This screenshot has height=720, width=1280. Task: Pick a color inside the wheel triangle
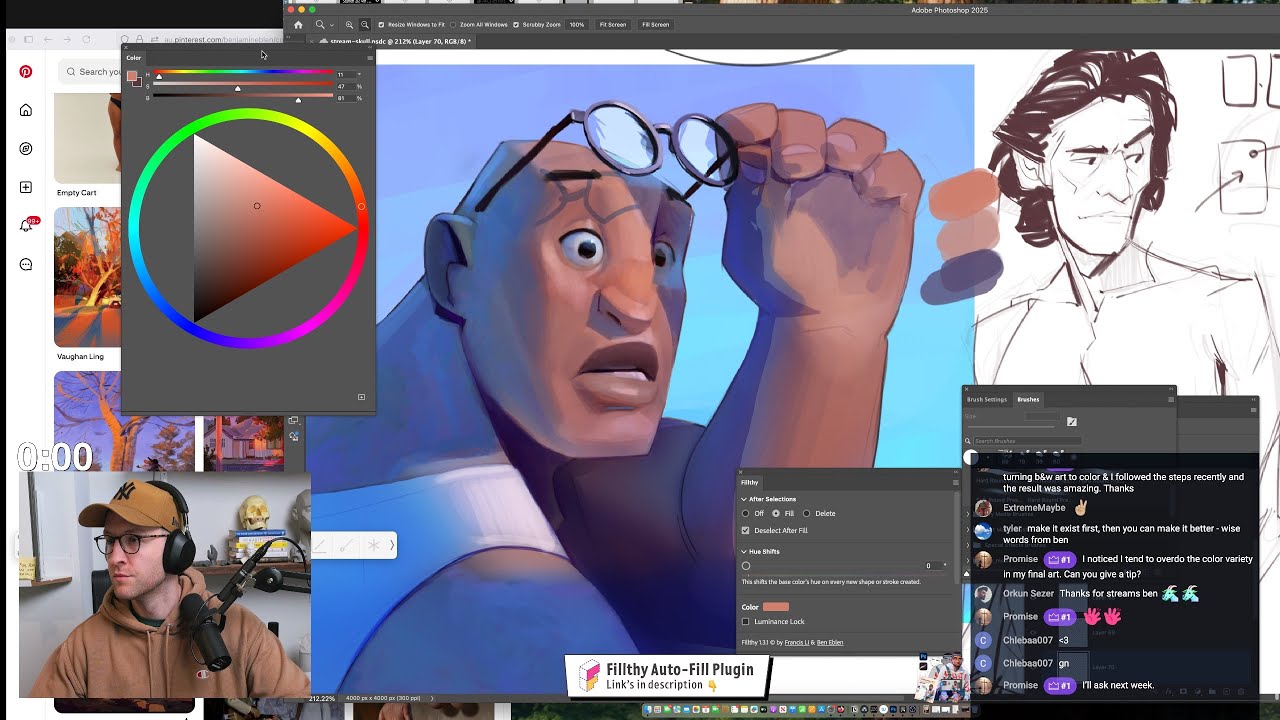click(x=250, y=228)
